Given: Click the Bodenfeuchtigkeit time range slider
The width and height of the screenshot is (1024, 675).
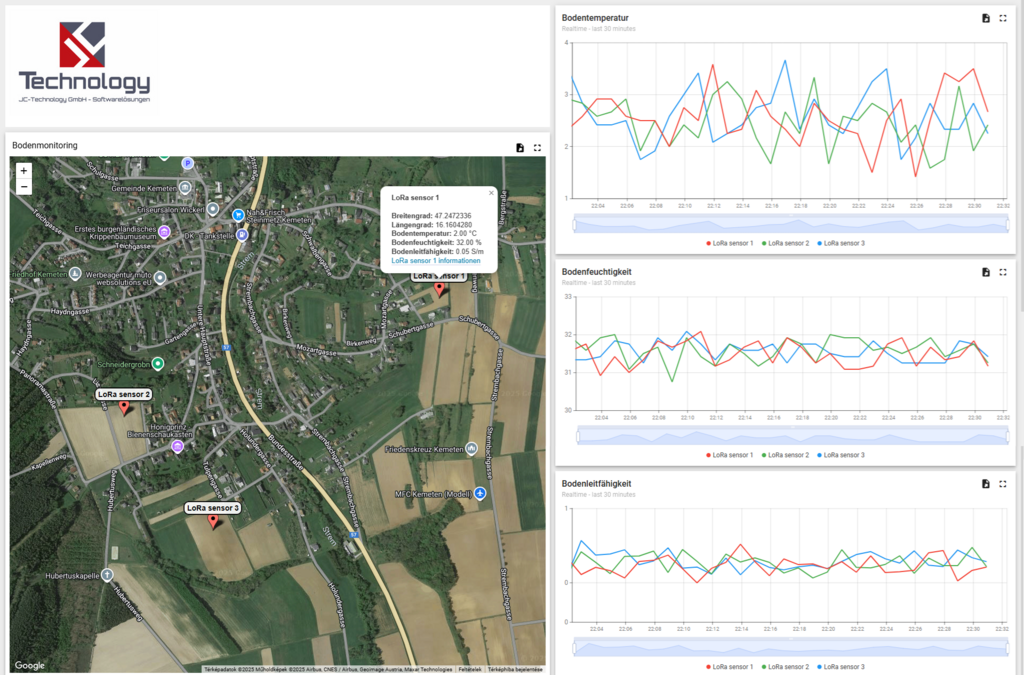Looking at the screenshot, I should [x=792, y=435].
